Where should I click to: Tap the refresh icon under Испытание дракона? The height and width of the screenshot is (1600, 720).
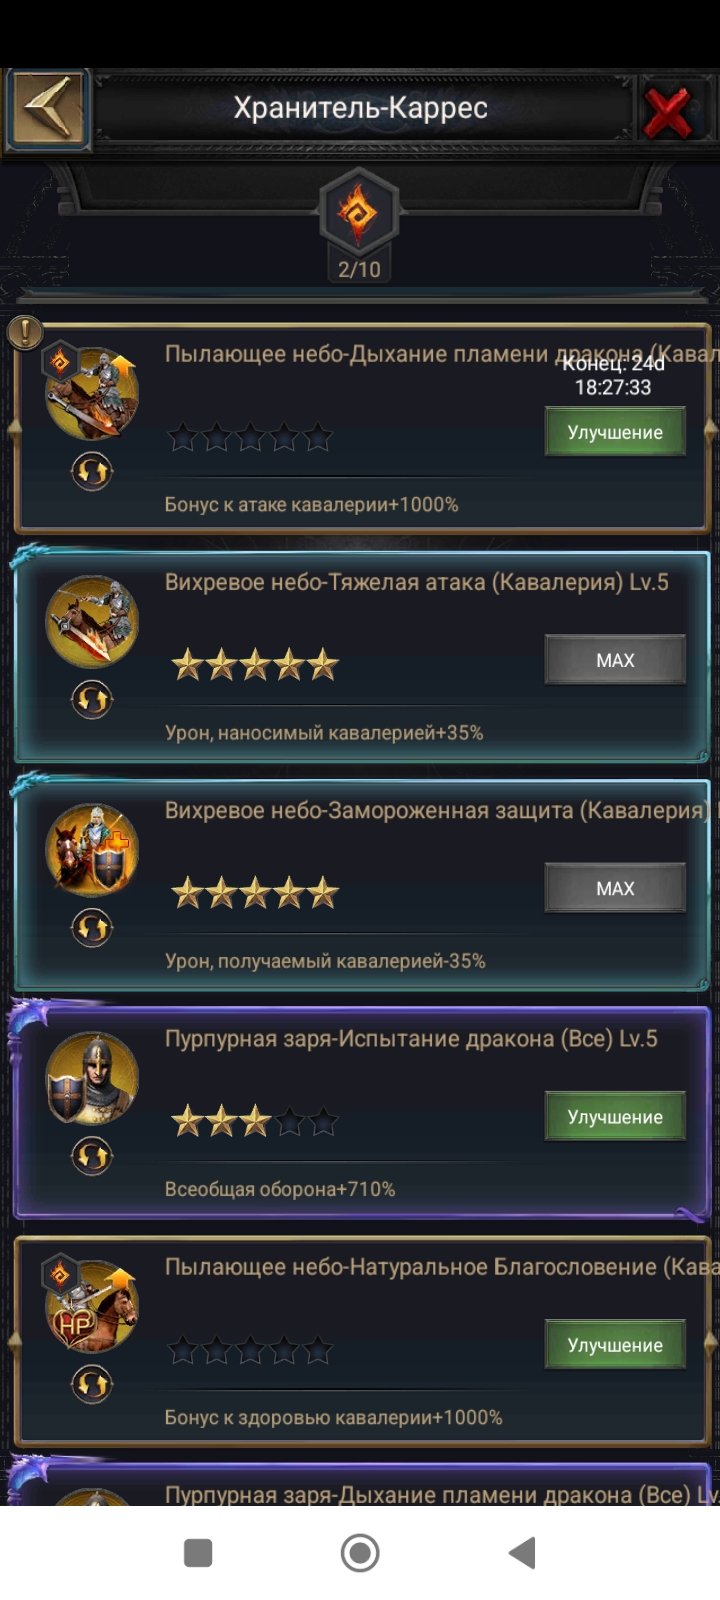click(92, 1157)
